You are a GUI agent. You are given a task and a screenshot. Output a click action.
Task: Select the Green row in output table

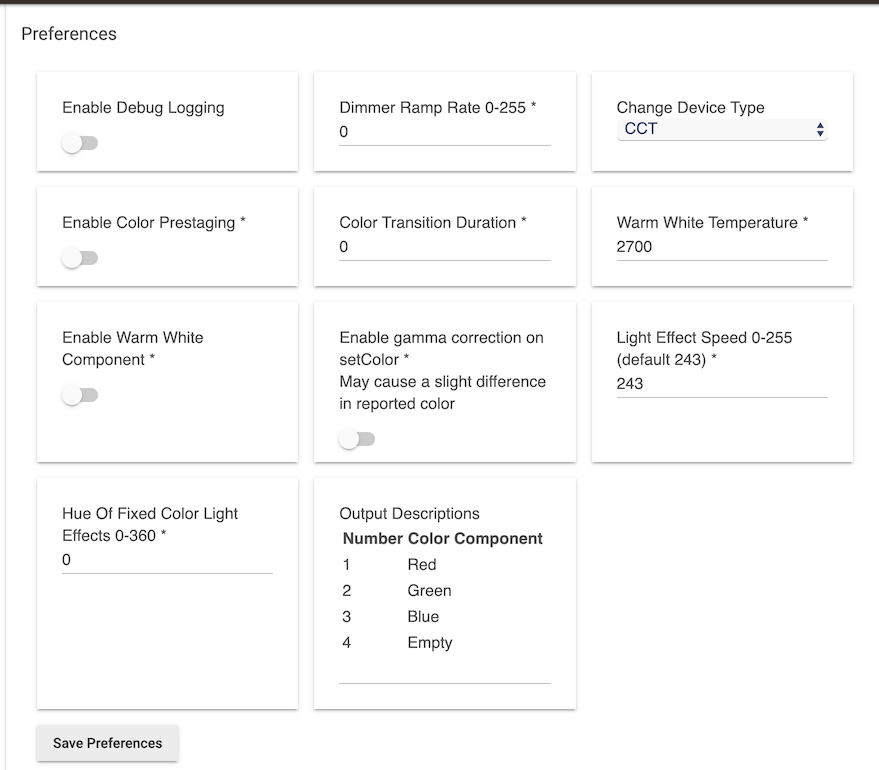tap(429, 591)
